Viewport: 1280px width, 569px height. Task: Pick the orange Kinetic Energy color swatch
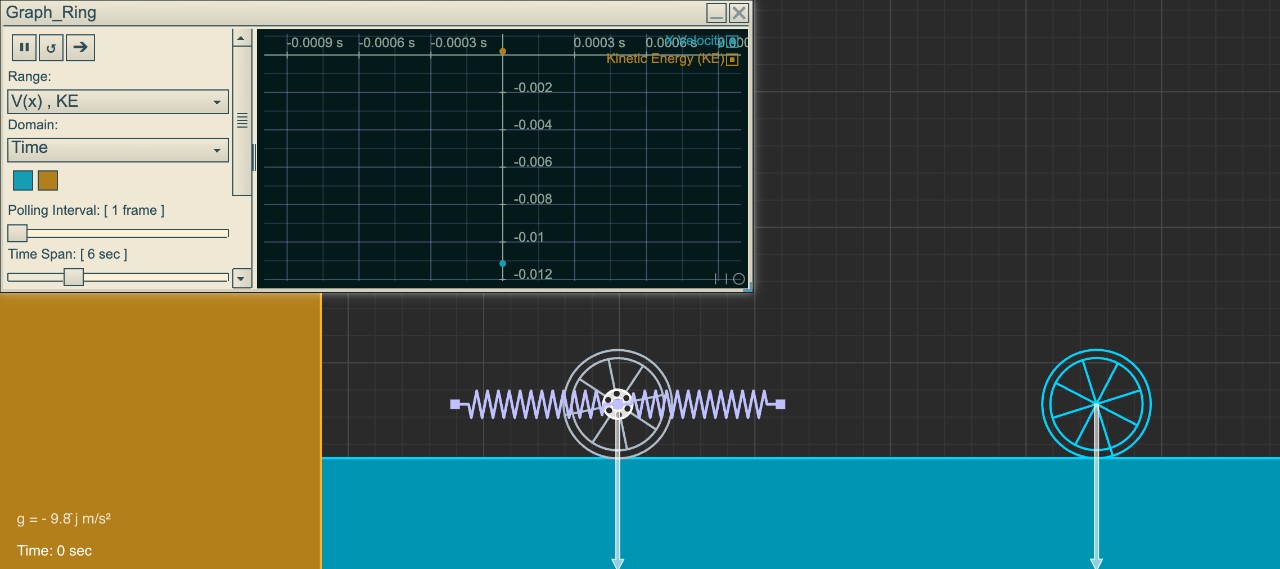tap(48, 180)
